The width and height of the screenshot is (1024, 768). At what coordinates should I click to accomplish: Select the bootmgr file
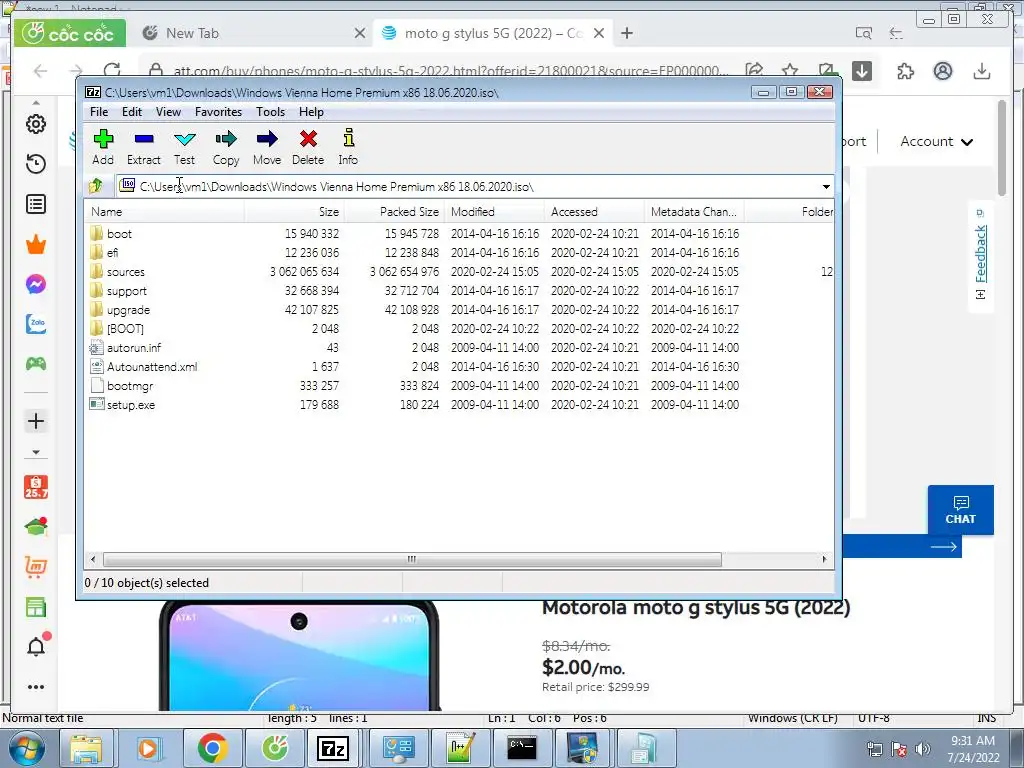coord(130,385)
